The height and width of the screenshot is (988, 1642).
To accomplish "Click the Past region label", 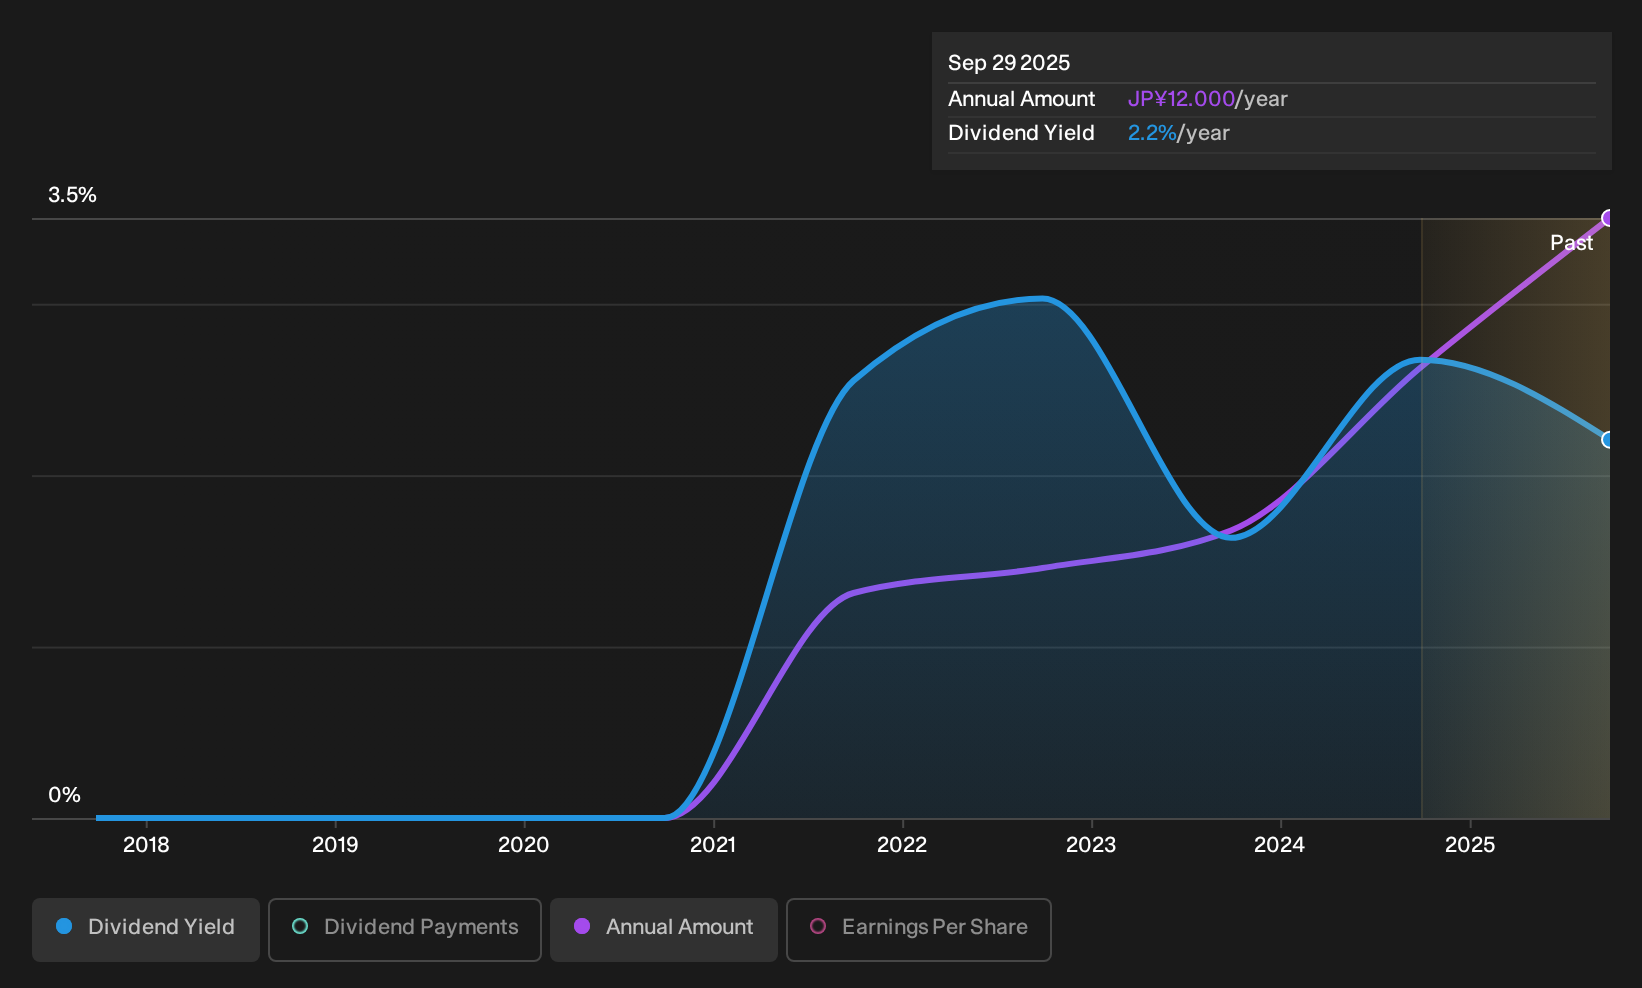I will (1571, 243).
